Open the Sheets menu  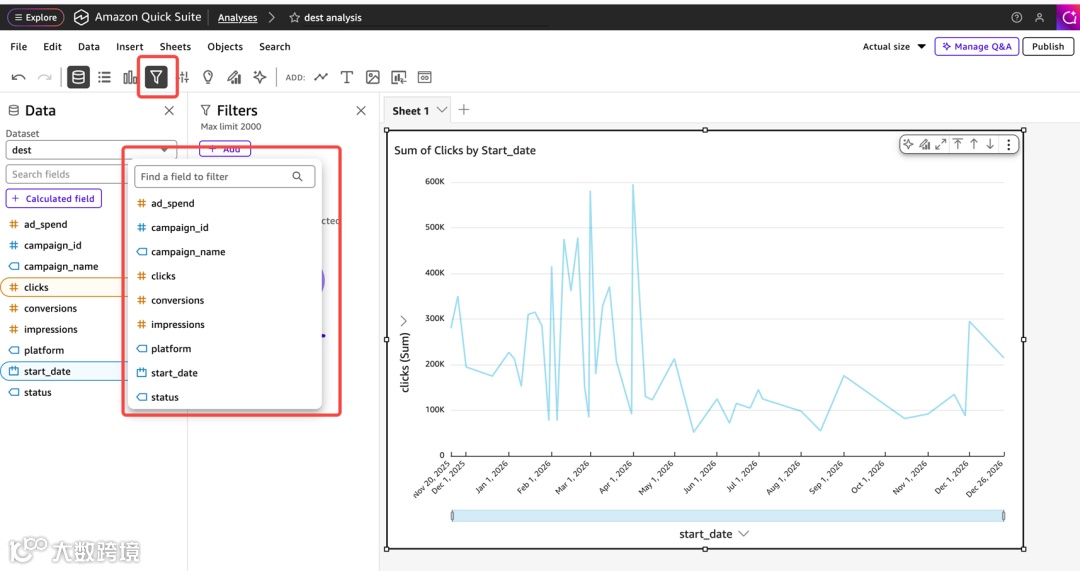click(x=175, y=46)
